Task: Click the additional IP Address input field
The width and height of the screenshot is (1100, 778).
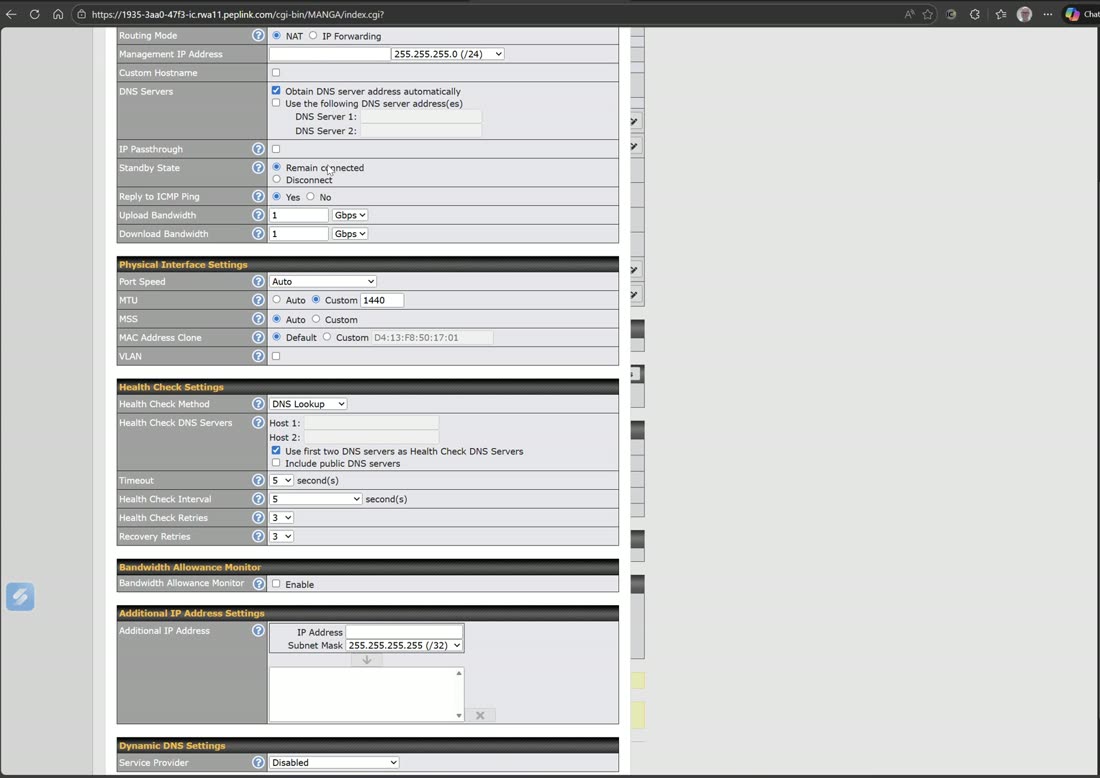Action: 404,631
